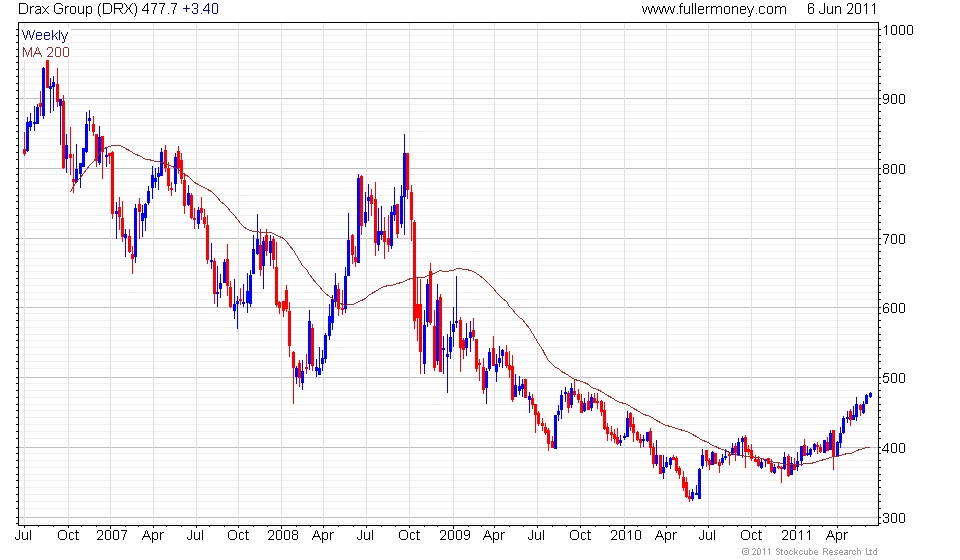
Task: Select the 2011 year marker on time axis
Action: 796,536
